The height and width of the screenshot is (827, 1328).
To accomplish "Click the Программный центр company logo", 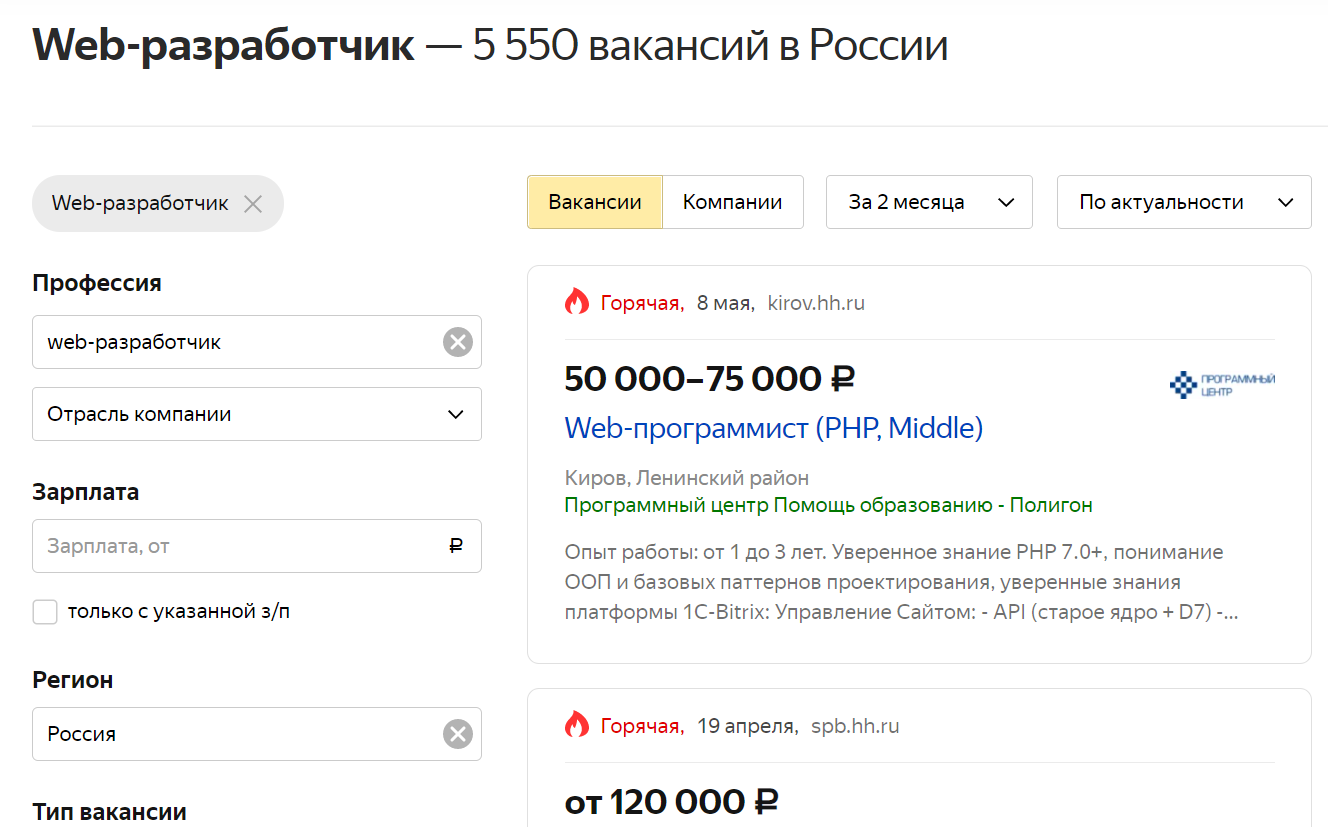I will tap(1222, 385).
